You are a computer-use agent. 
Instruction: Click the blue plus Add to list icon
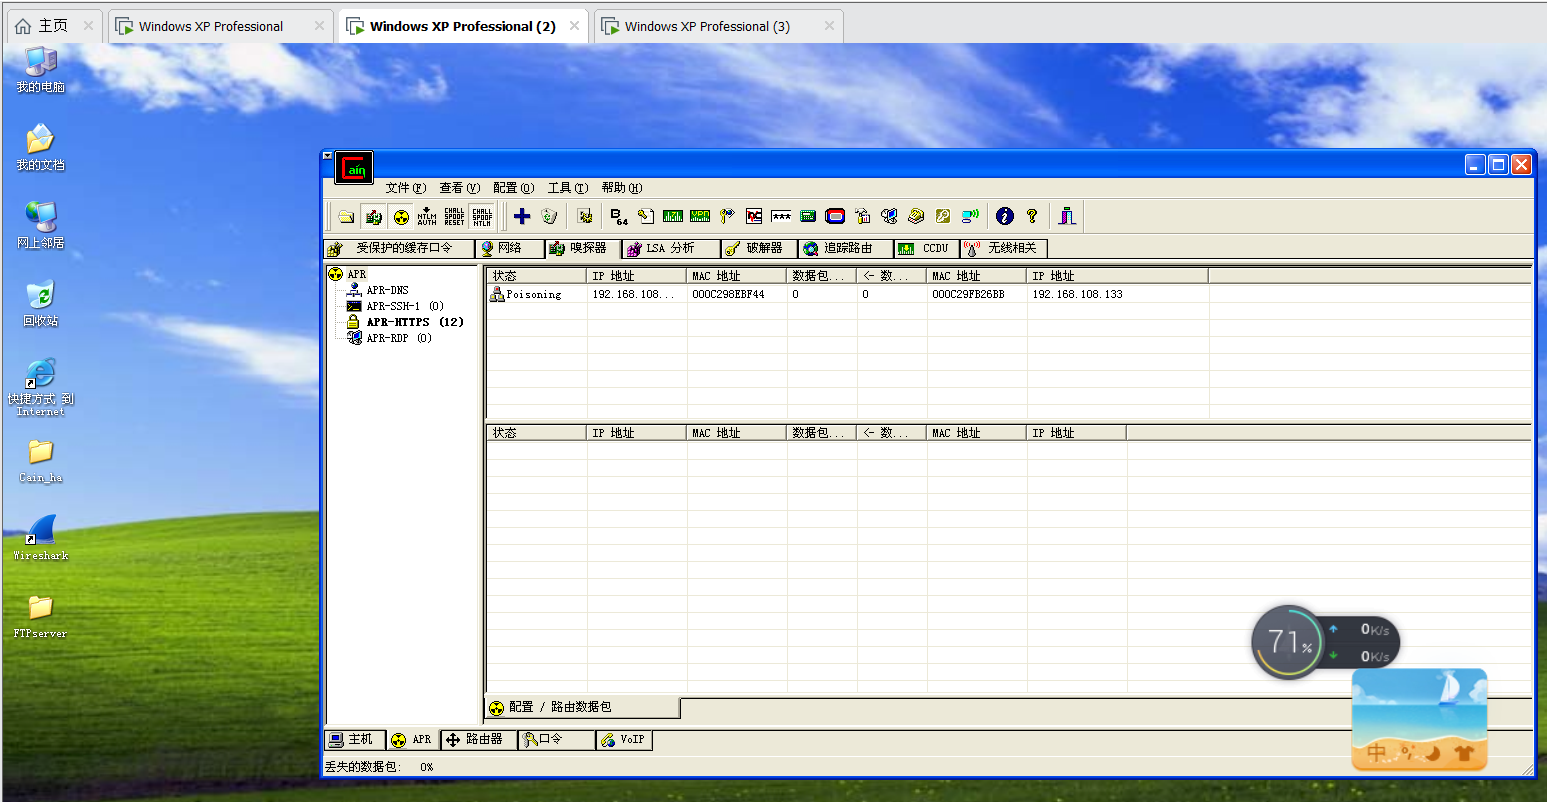click(522, 216)
